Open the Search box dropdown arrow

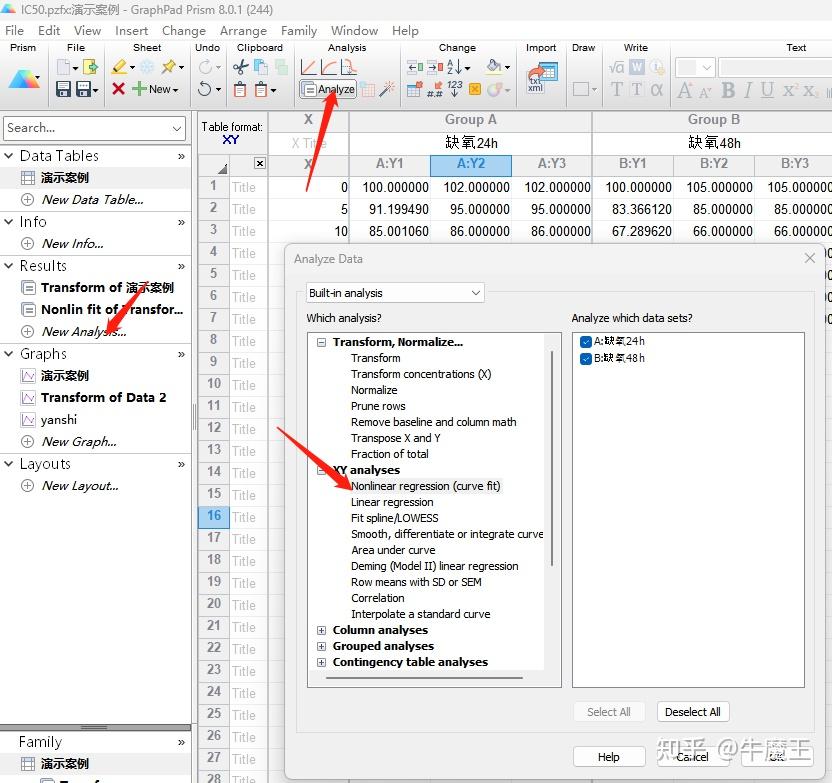click(x=177, y=128)
